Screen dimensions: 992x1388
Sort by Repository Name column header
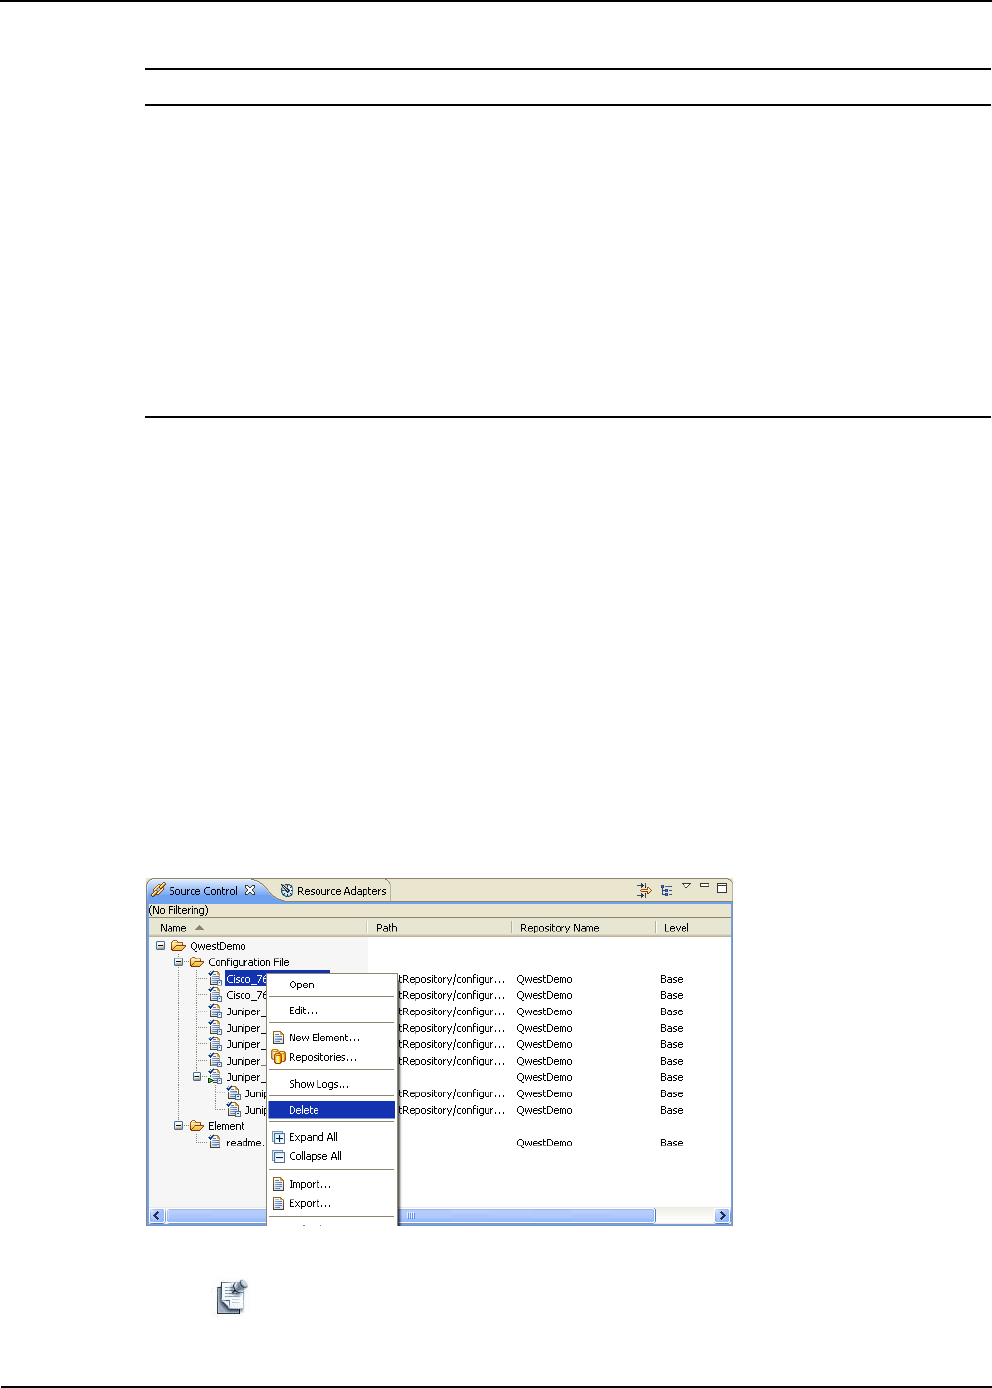[x=583, y=927]
